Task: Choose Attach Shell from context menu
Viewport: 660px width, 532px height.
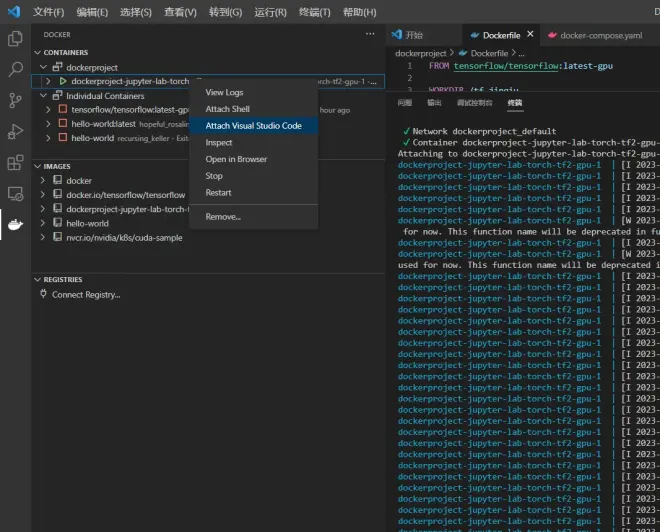Action: click(253, 109)
